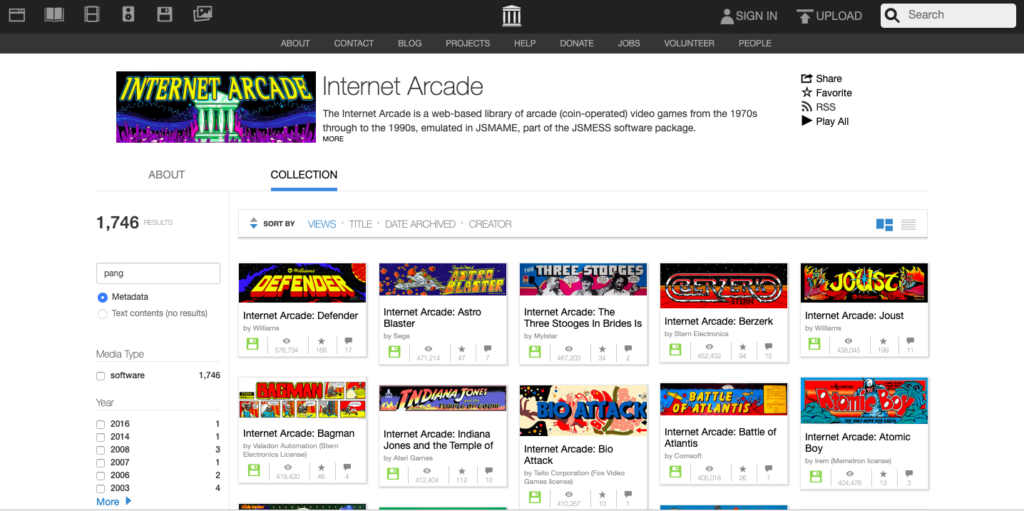Image resolution: width=1024 pixels, height=511 pixels.
Task: Check the 2008 year checkbox
Action: pyautogui.click(x=101, y=450)
